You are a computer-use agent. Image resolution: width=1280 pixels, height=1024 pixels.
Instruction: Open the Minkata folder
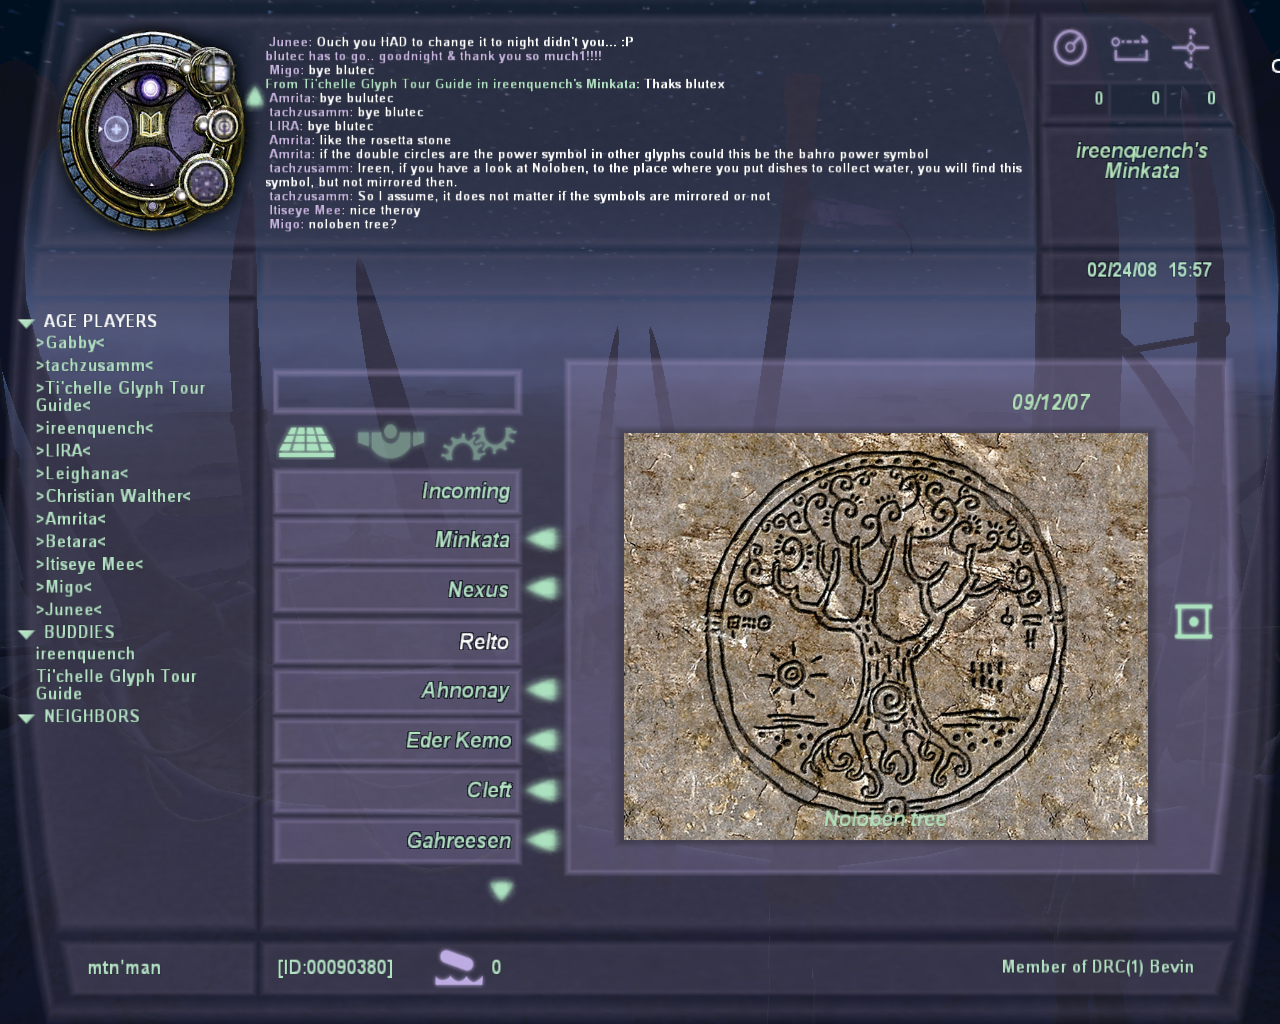(x=397, y=540)
